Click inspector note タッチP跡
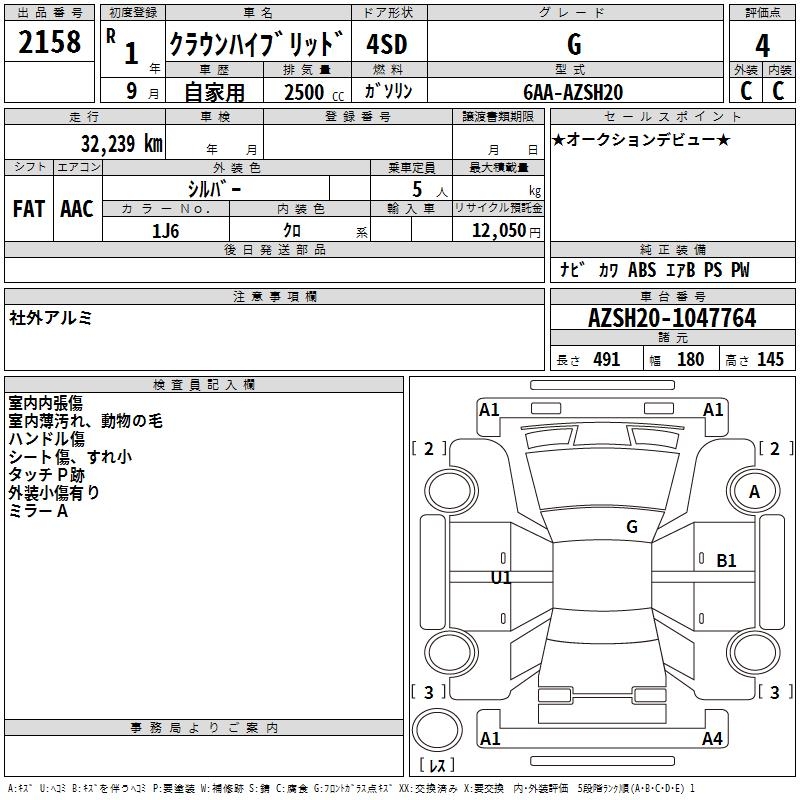 tap(46, 474)
